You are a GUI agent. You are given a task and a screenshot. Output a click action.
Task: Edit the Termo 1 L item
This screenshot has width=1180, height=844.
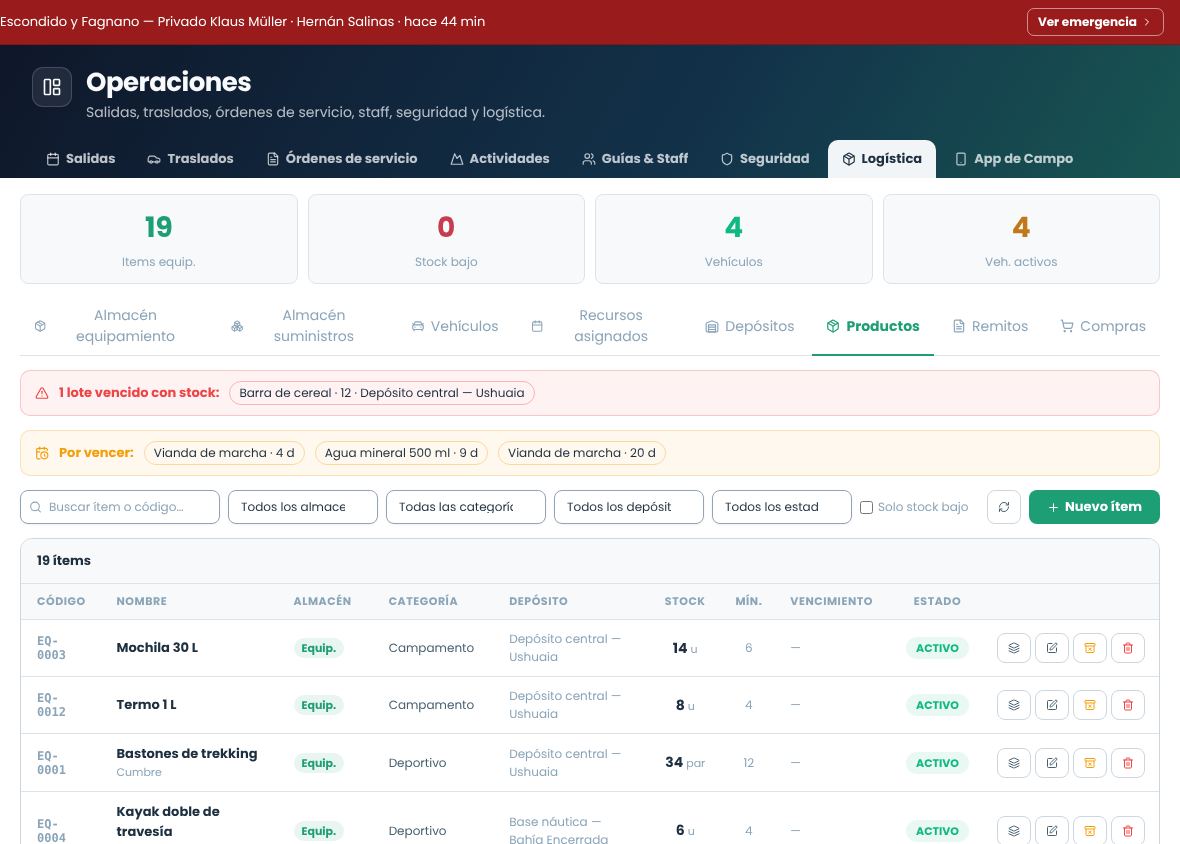1052,705
